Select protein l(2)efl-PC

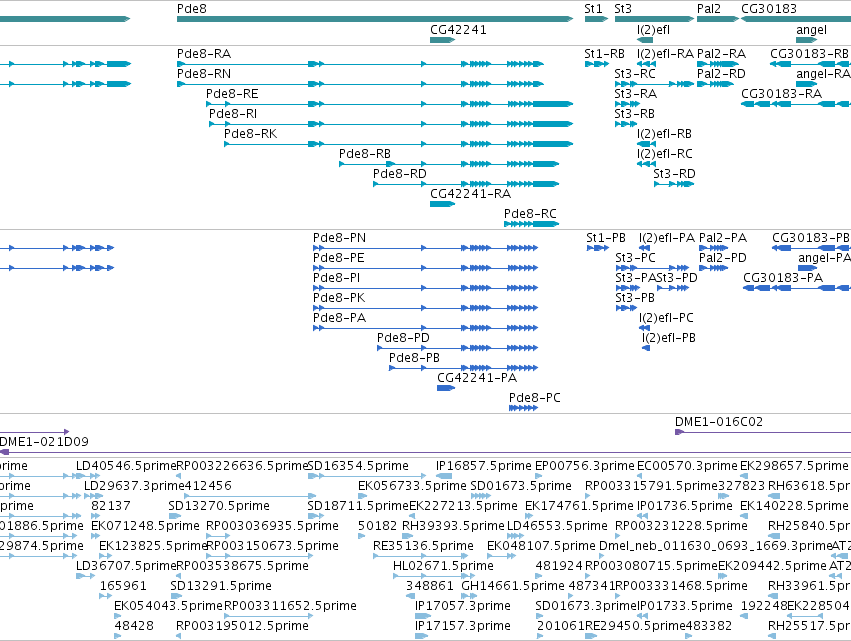644,328
